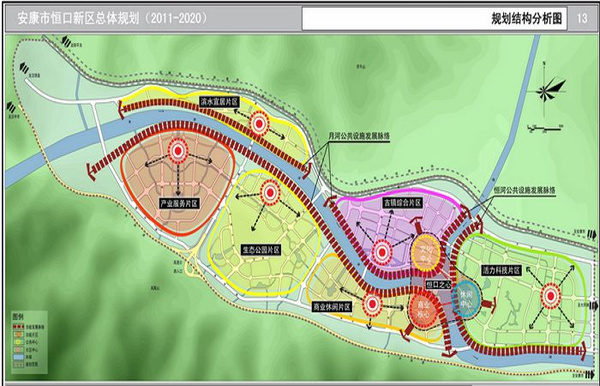Click the blue 休闲中心 circle
Image resolution: width=600 pixels, height=386 pixels.
465,299
